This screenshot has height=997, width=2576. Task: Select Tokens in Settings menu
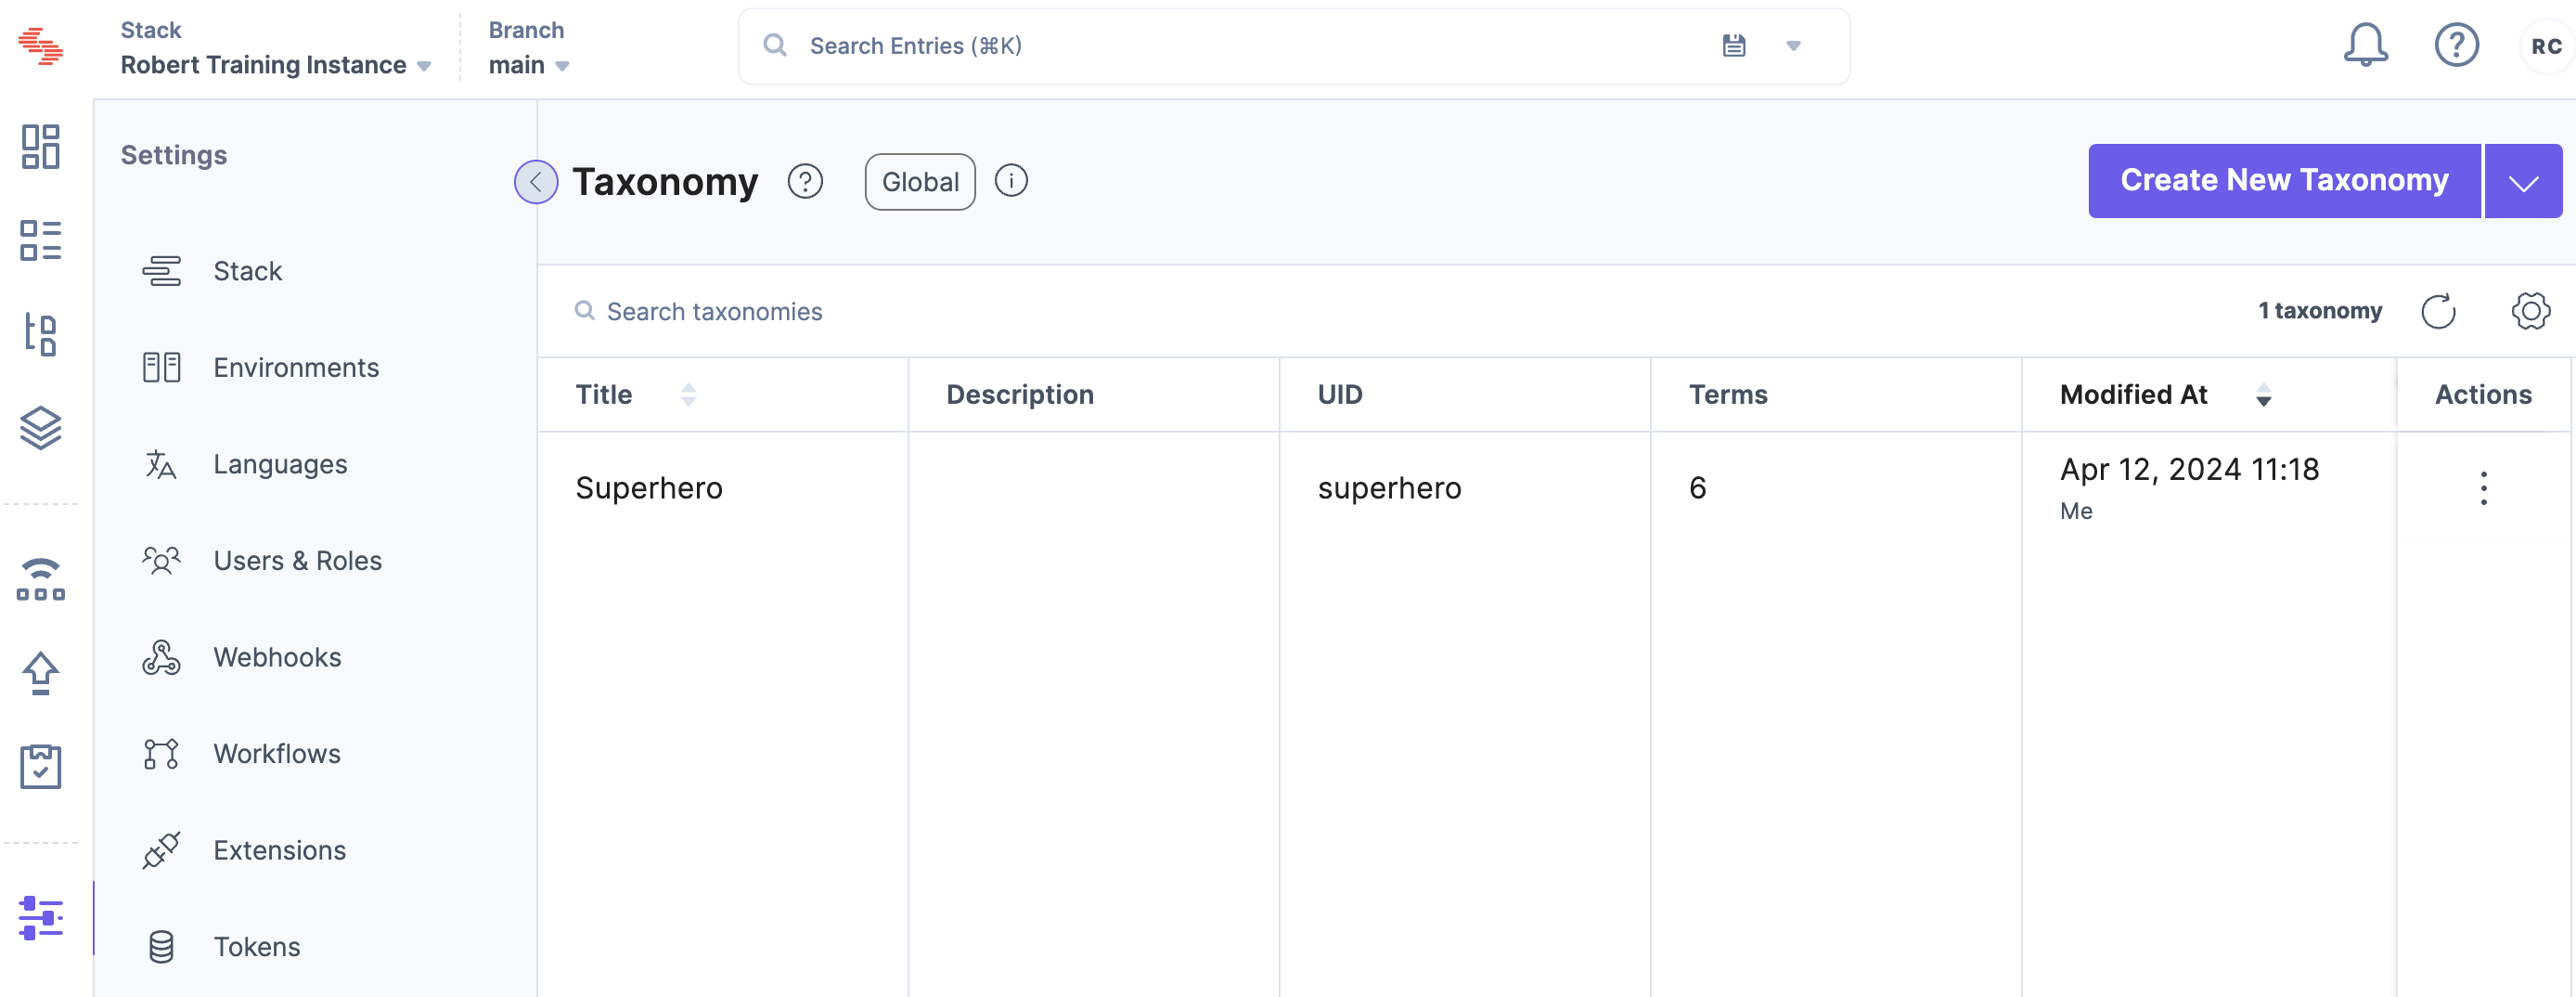(x=256, y=946)
